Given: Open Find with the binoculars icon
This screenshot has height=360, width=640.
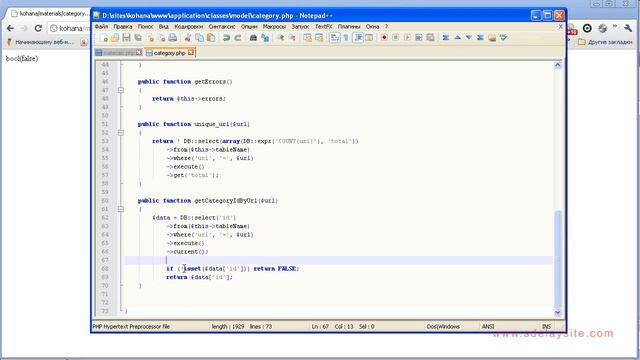Looking at the screenshot, I should (253, 38).
